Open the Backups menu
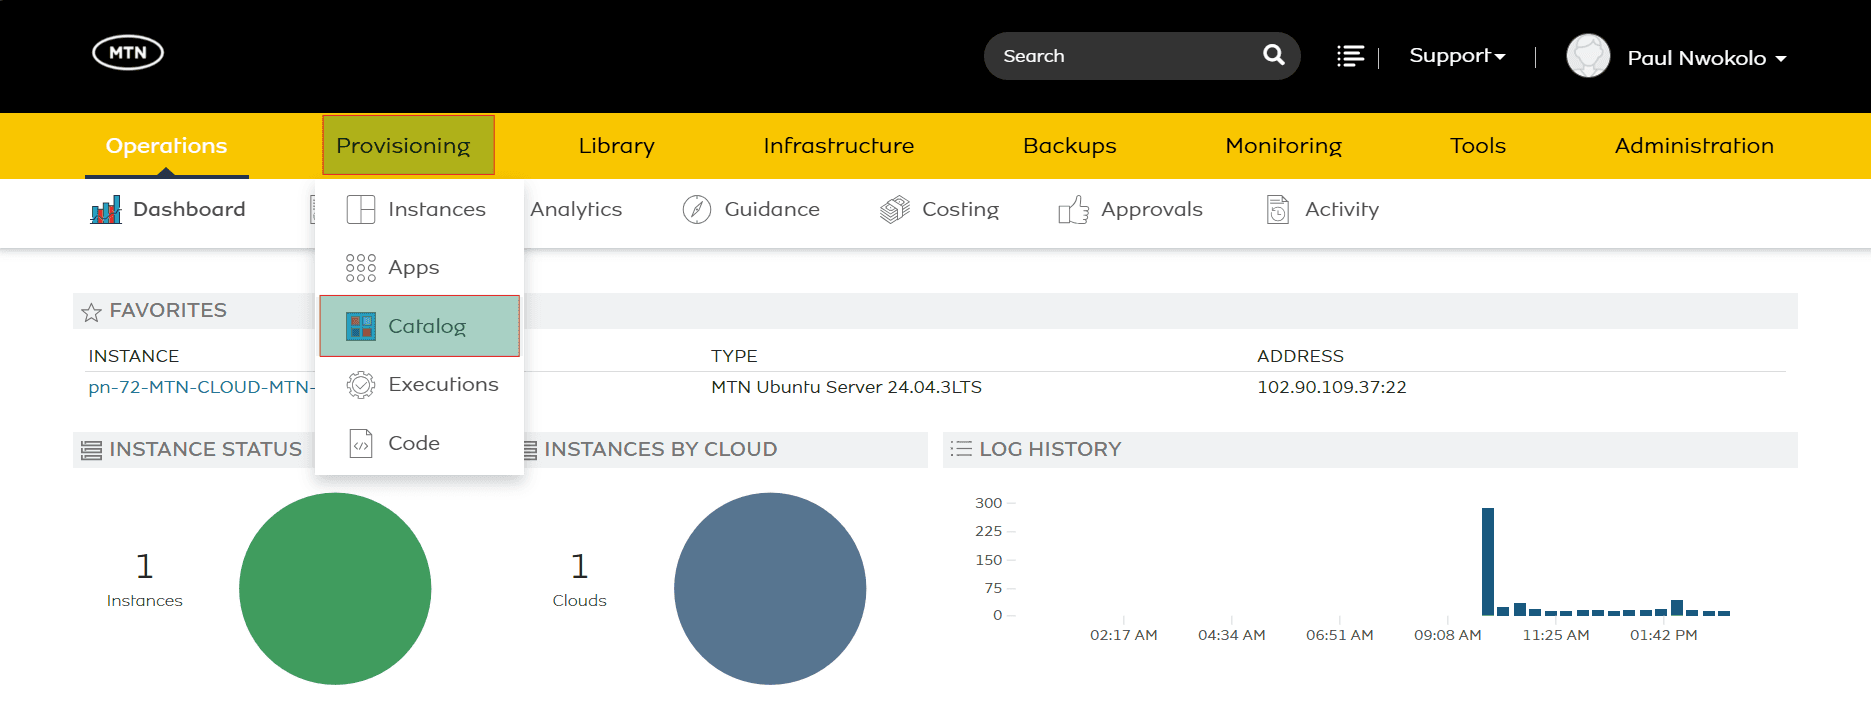Screen dimensions: 1871x714 point(1070,146)
